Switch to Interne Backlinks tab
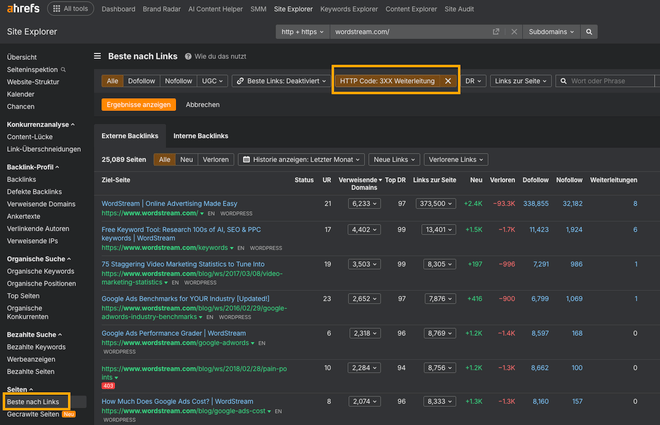 pos(201,136)
